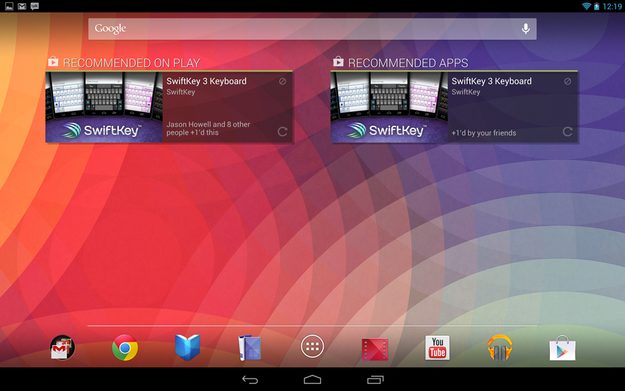Open the all apps drawer

(312, 347)
